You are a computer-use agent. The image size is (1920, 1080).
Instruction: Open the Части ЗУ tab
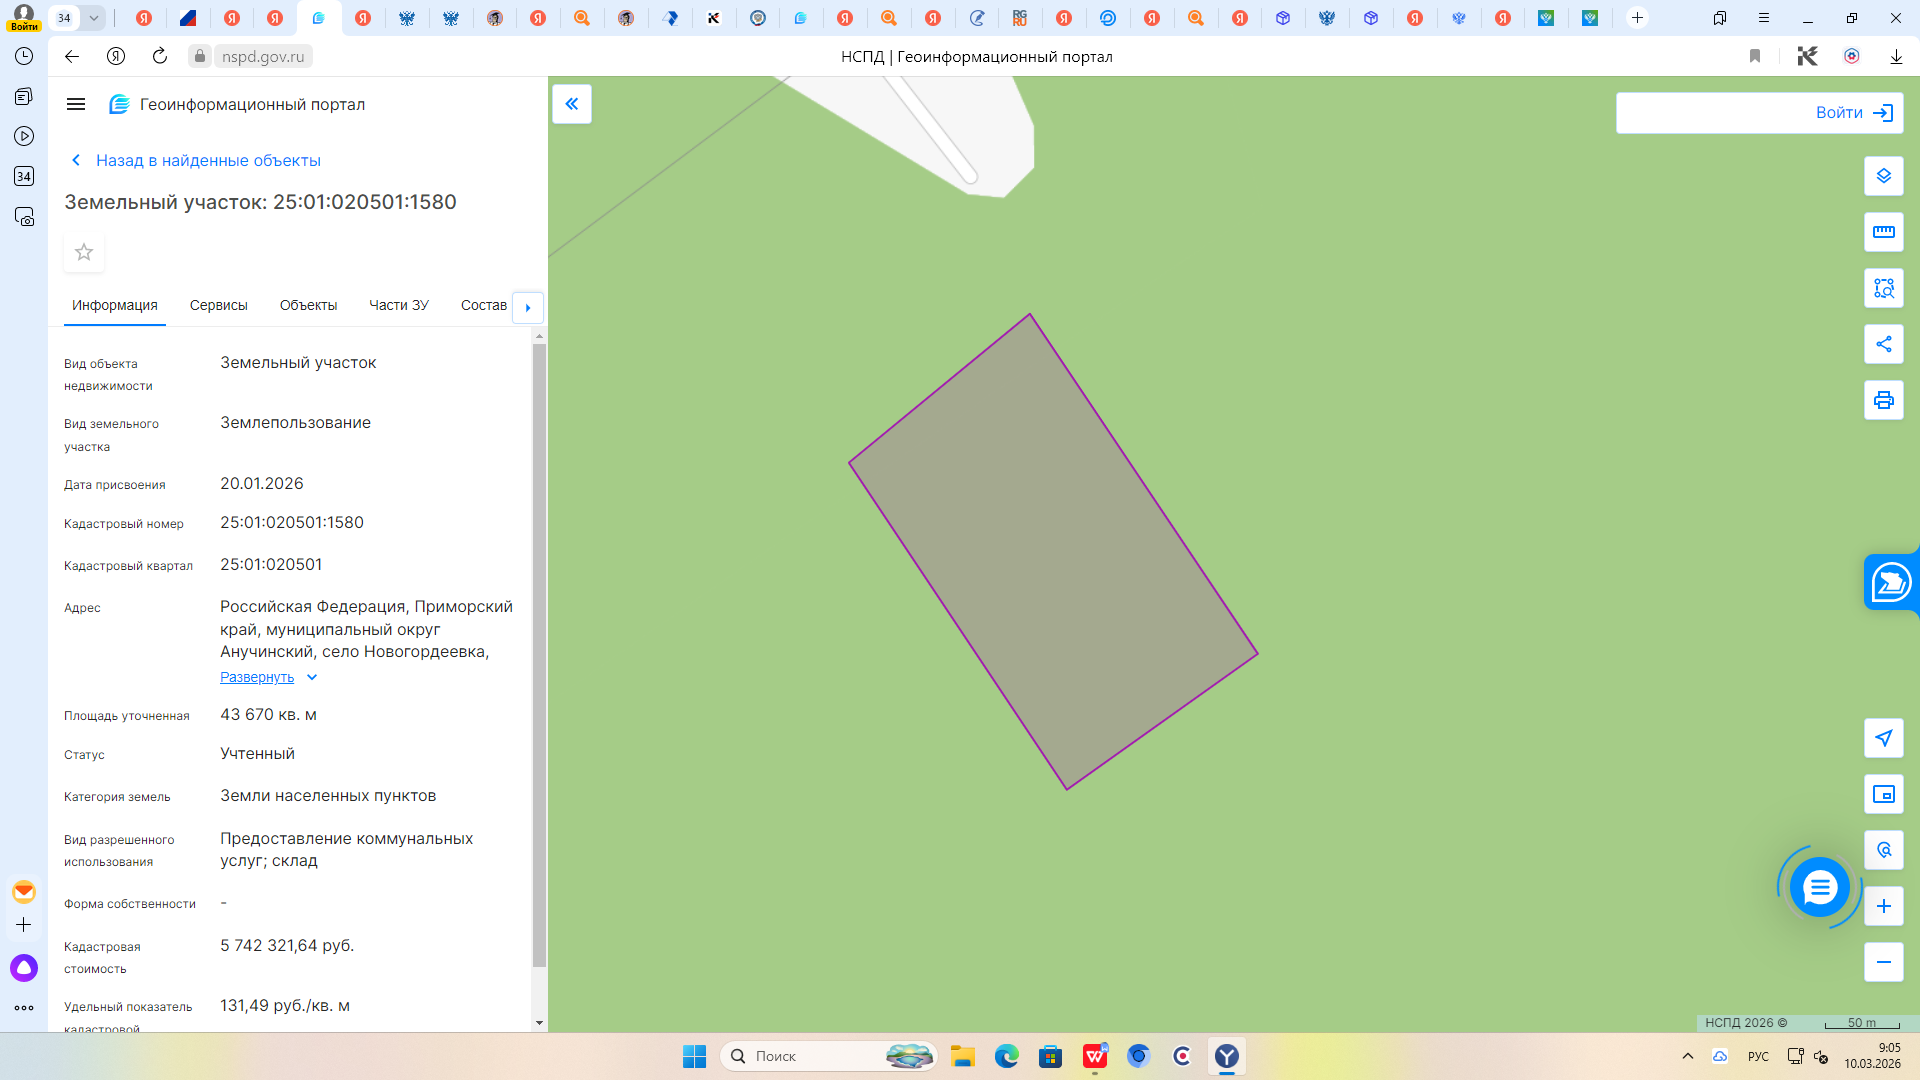click(398, 305)
